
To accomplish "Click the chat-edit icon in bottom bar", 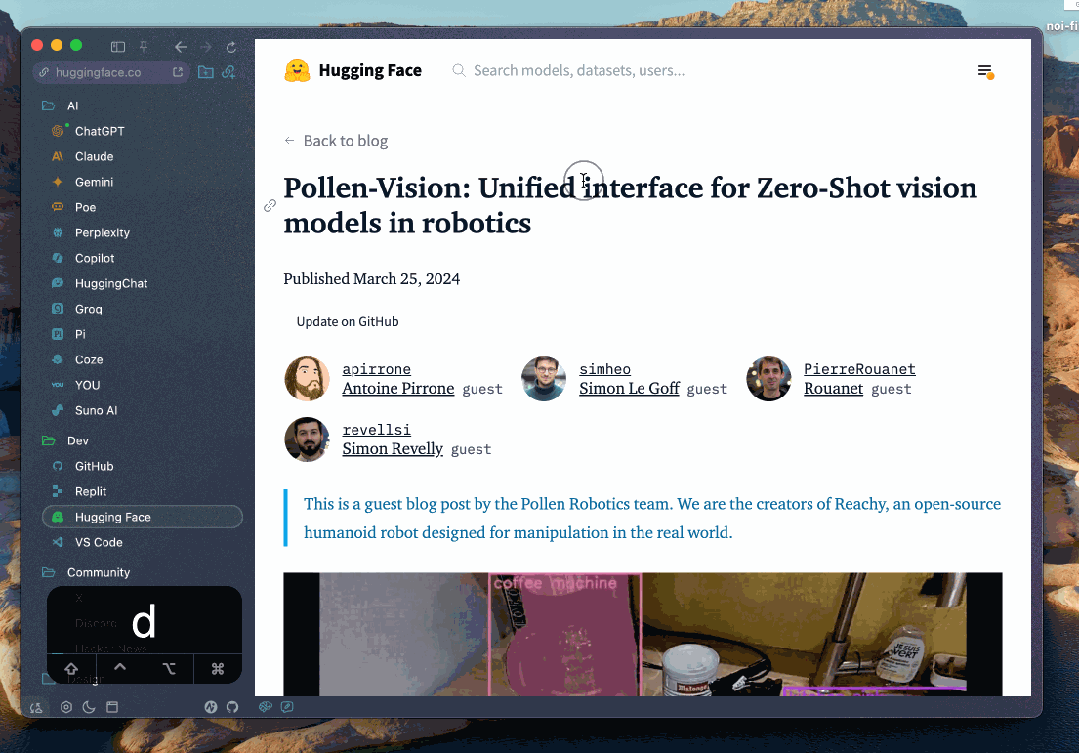I will click(x=287, y=707).
